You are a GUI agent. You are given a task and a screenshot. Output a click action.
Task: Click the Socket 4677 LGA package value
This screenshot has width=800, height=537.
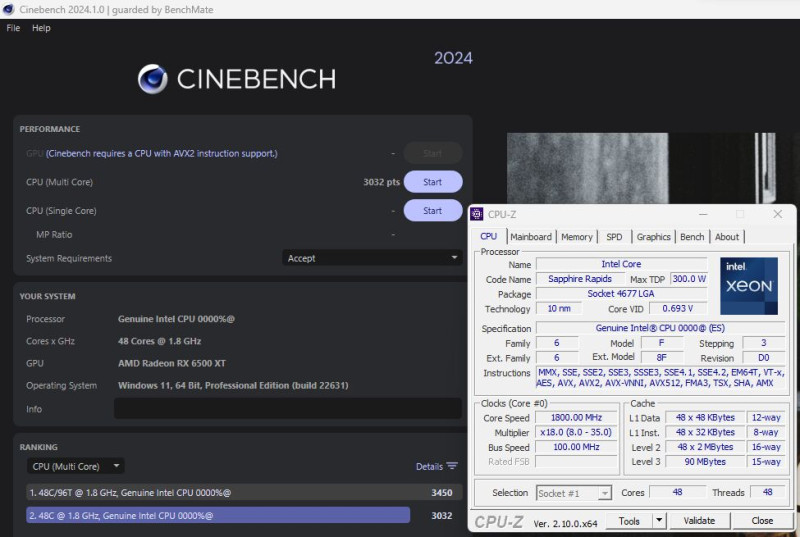[621, 294]
